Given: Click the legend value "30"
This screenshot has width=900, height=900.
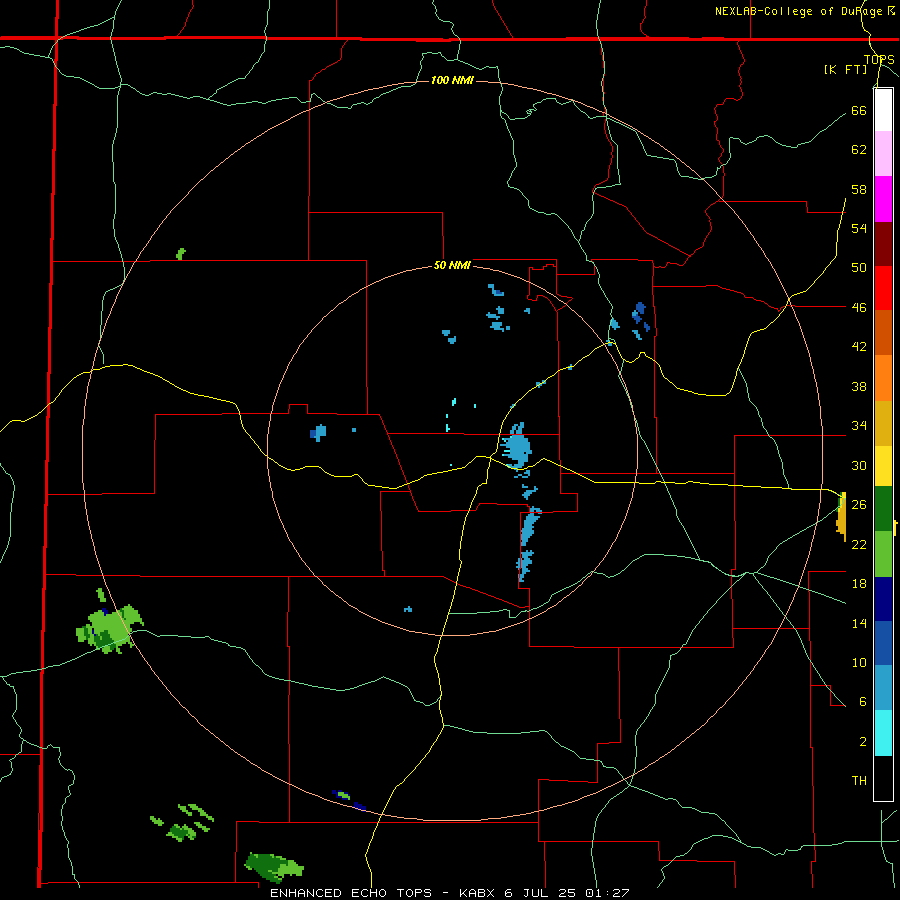Looking at the screenshot, I should [859, 465].
